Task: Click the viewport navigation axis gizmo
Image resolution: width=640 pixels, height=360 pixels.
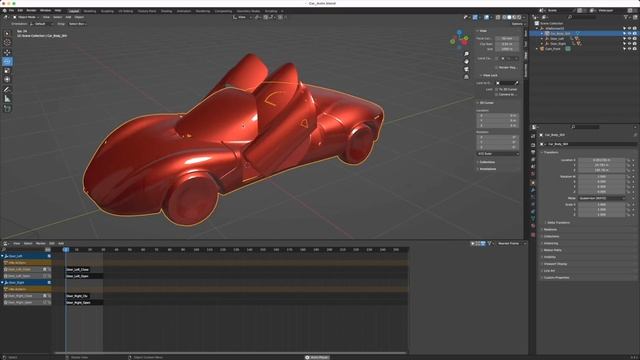Action: pyautogui.click(x=460, y=39)
